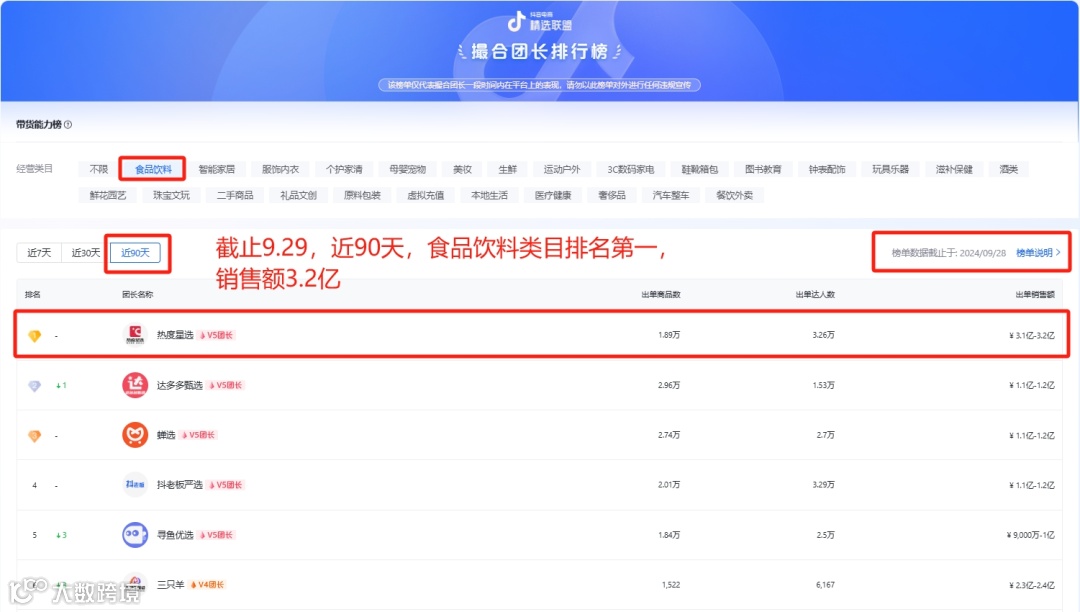The image size is (1080, 612).
Task: Click the 热度星选 team logo
Action: coord(135,335)
